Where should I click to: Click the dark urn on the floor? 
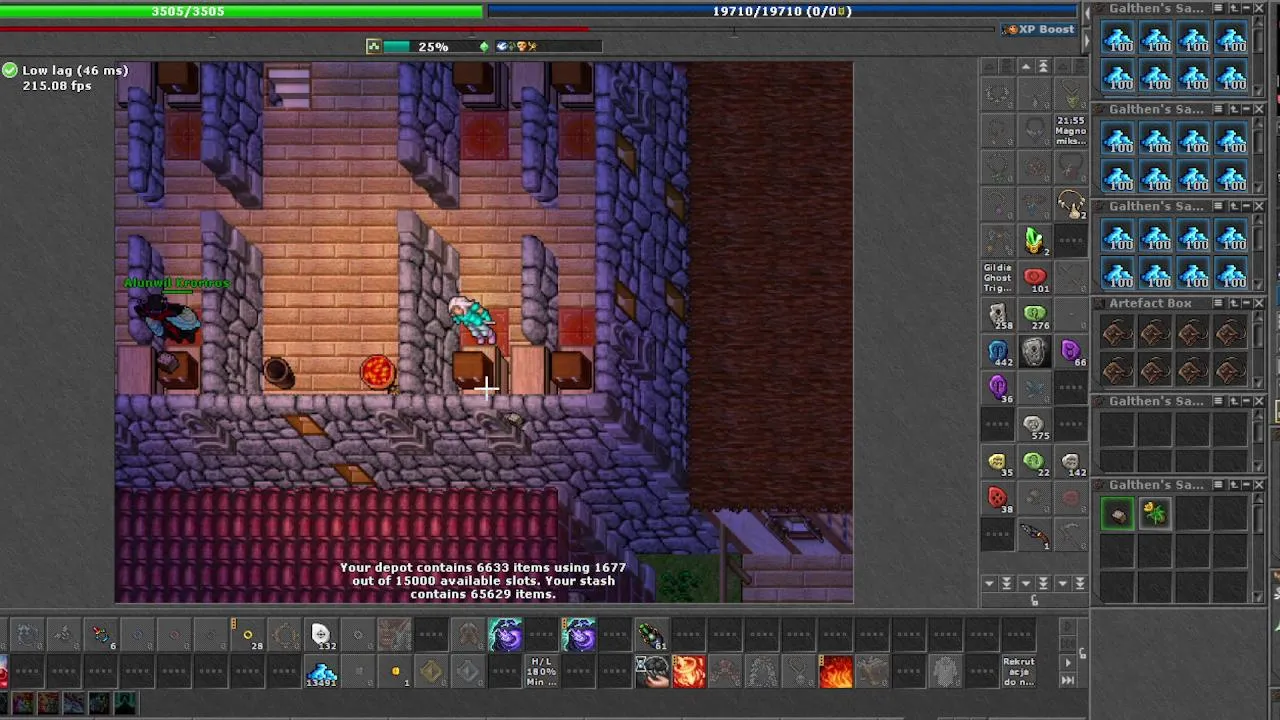[277, 372]
